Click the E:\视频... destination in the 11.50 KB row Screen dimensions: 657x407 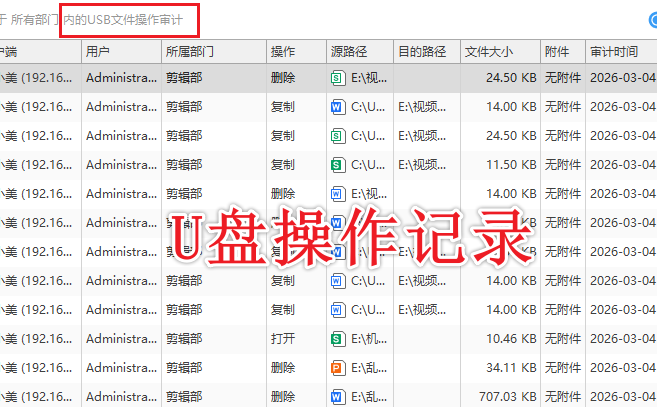coord(422,165)
